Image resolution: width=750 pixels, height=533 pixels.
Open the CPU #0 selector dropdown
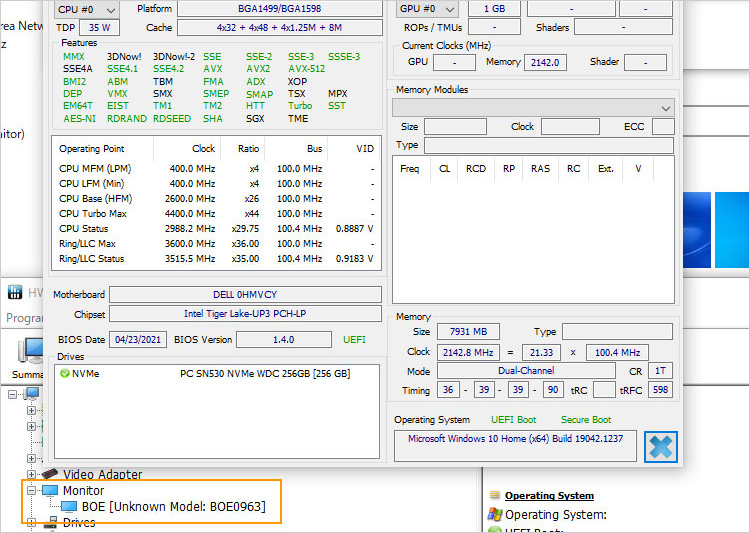pos(87,9)
